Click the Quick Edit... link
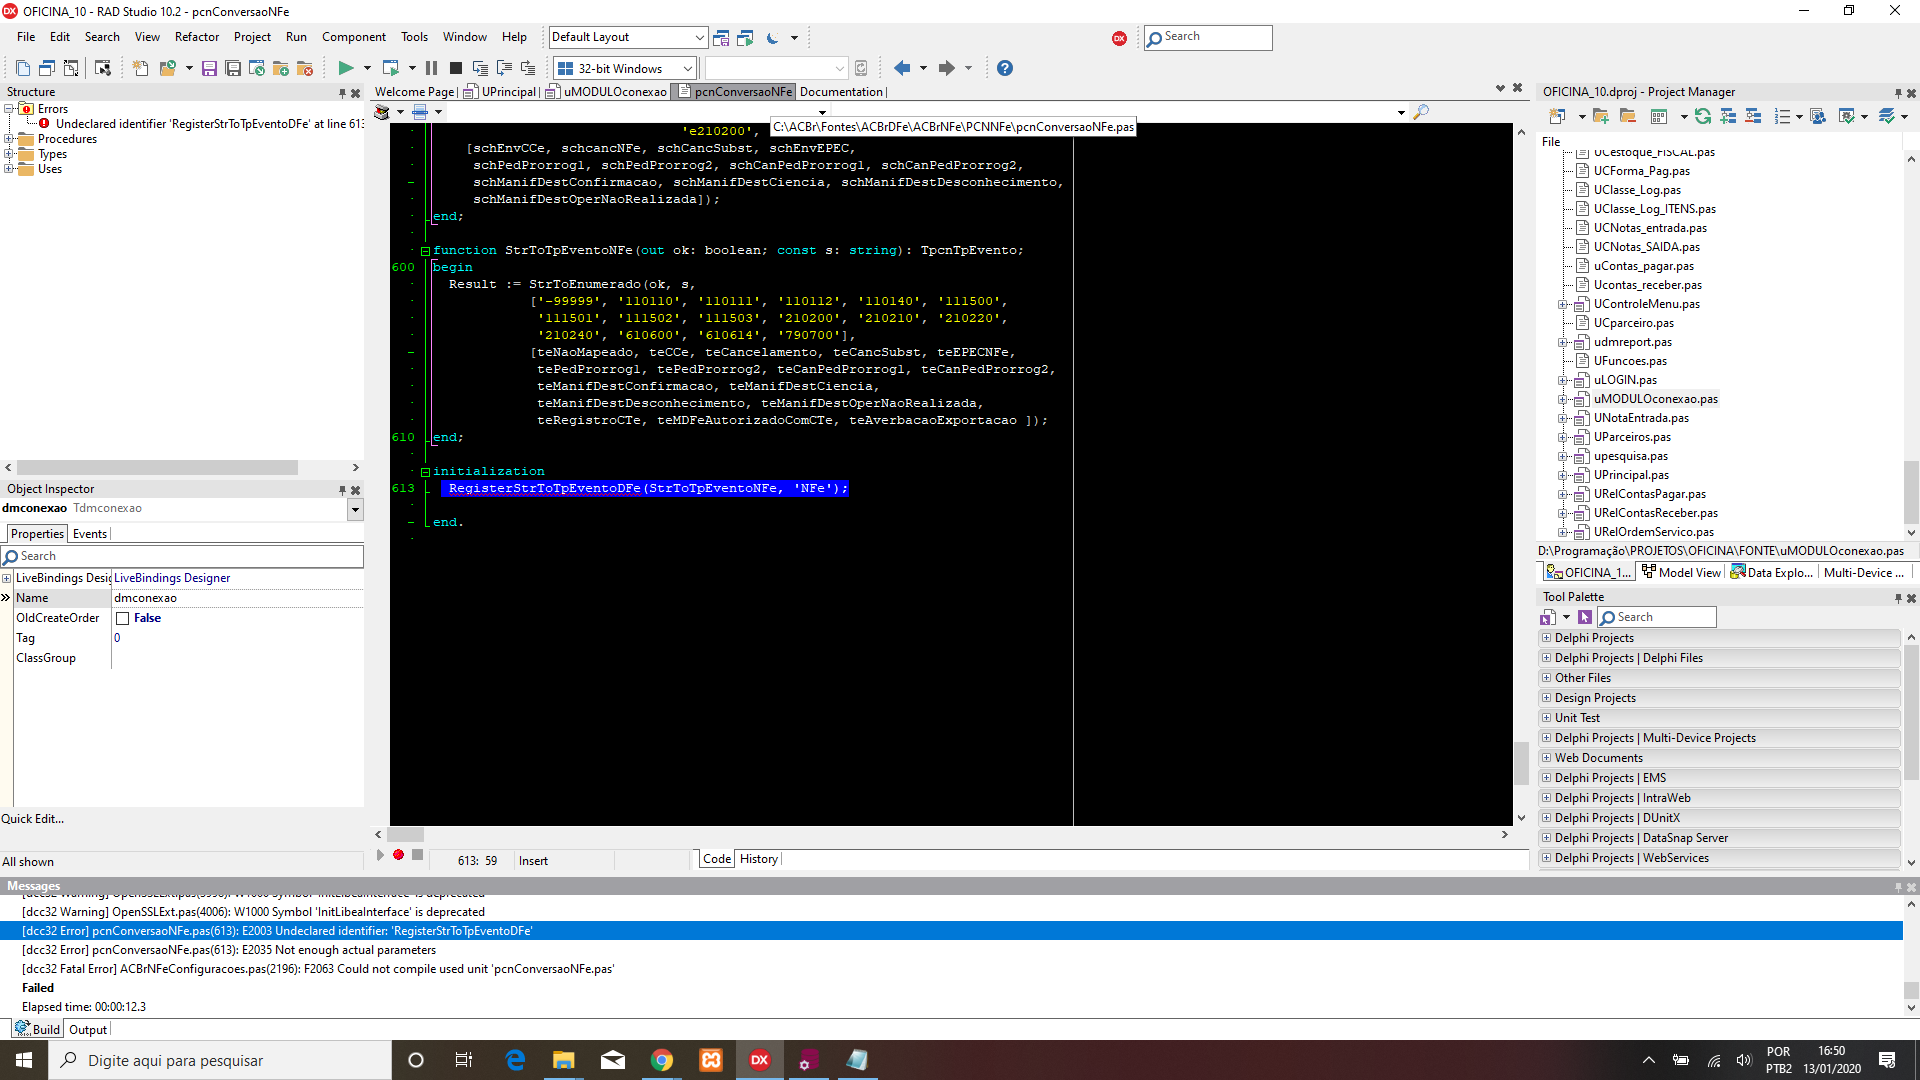The image size is (1920, 1080). tap(32, 818)
